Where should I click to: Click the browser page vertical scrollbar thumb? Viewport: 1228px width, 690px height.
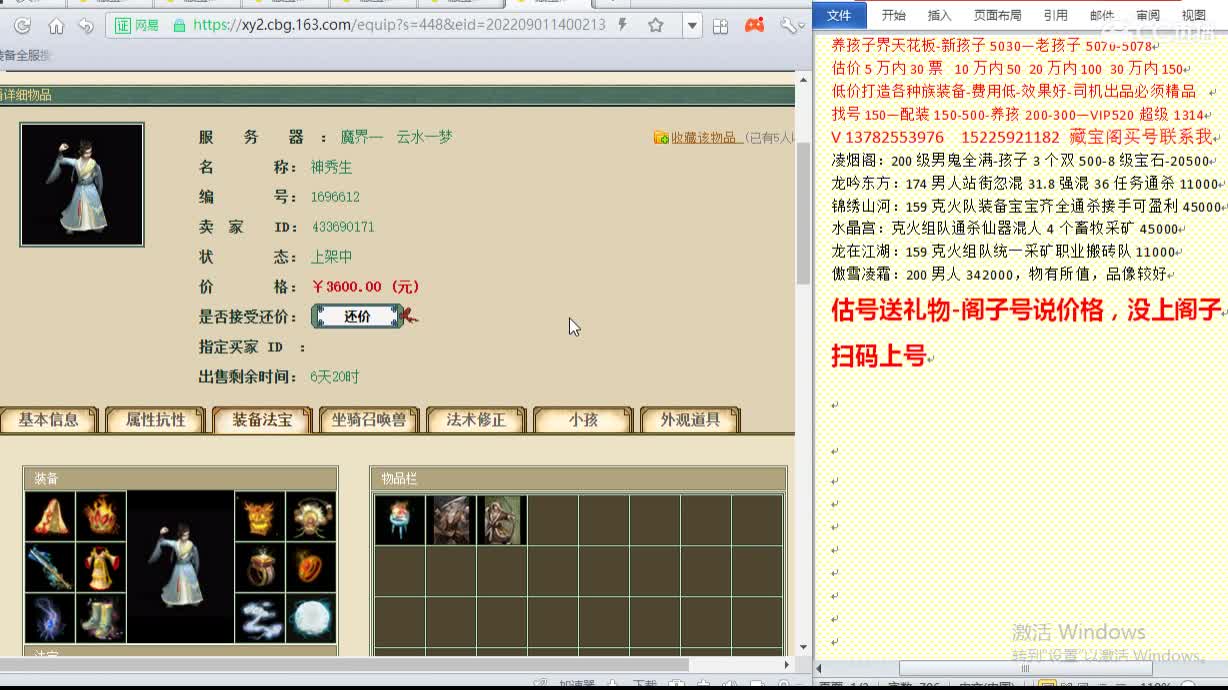(803, 212)
